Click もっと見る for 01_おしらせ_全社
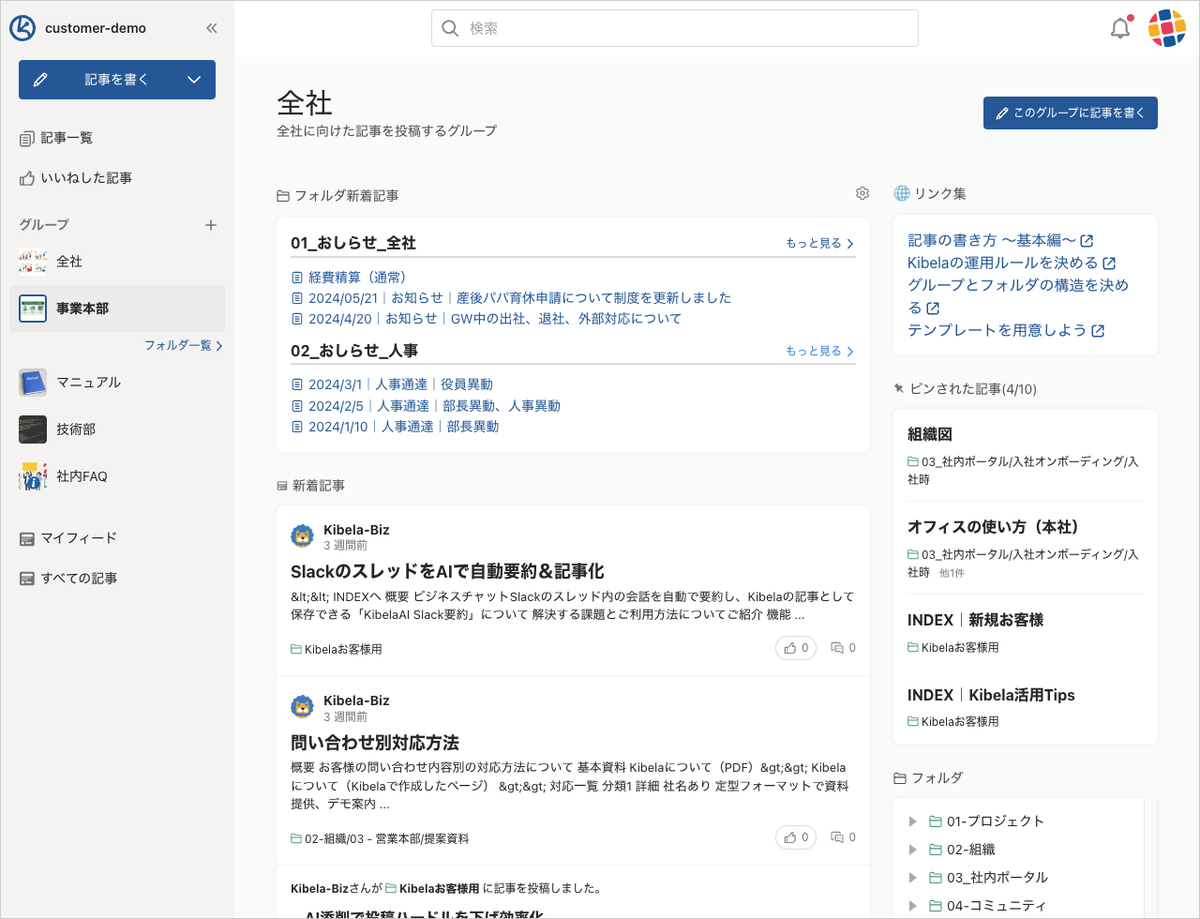 820,243
